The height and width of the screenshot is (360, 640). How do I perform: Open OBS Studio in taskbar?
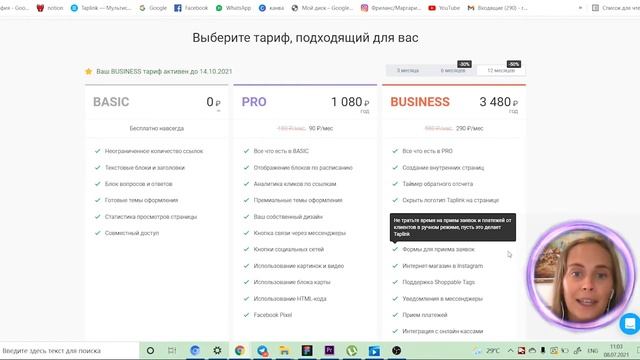tap(396, 351)
